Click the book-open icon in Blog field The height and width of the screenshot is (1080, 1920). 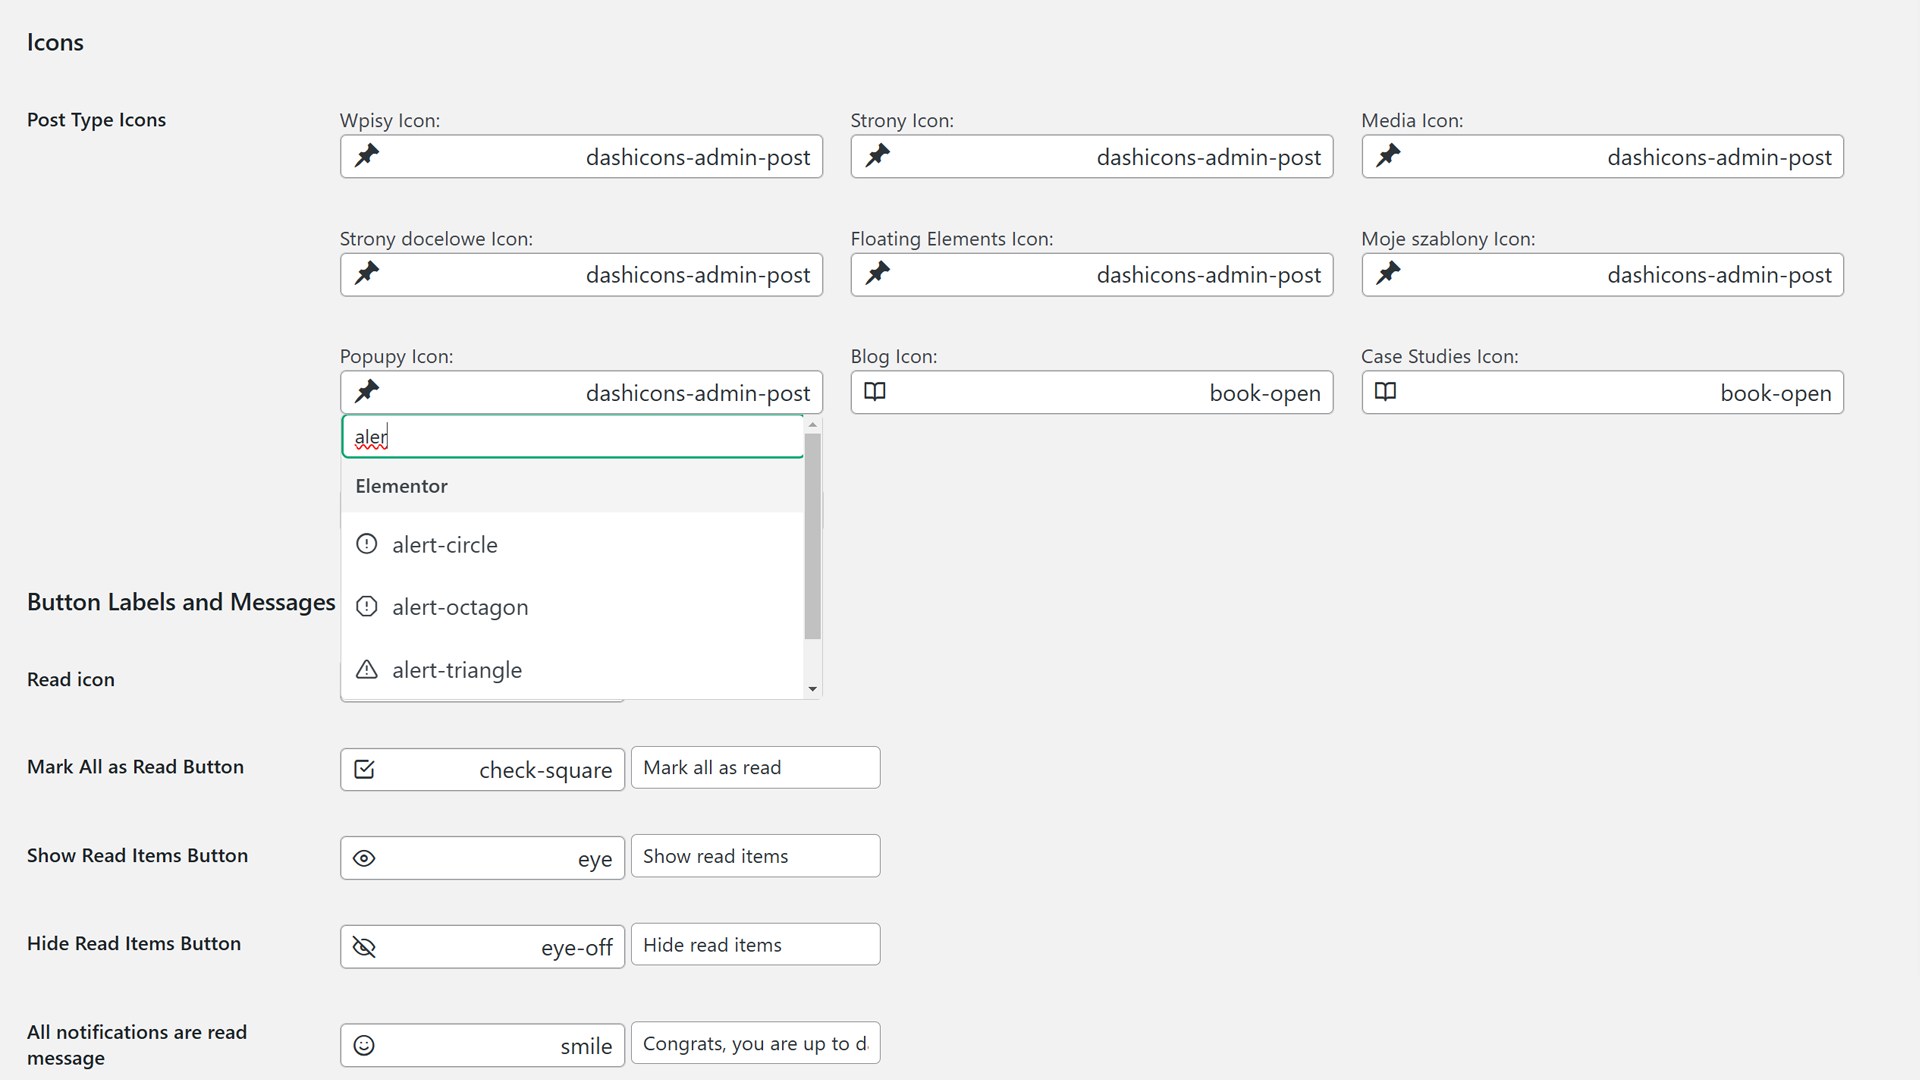coord(875,392)
